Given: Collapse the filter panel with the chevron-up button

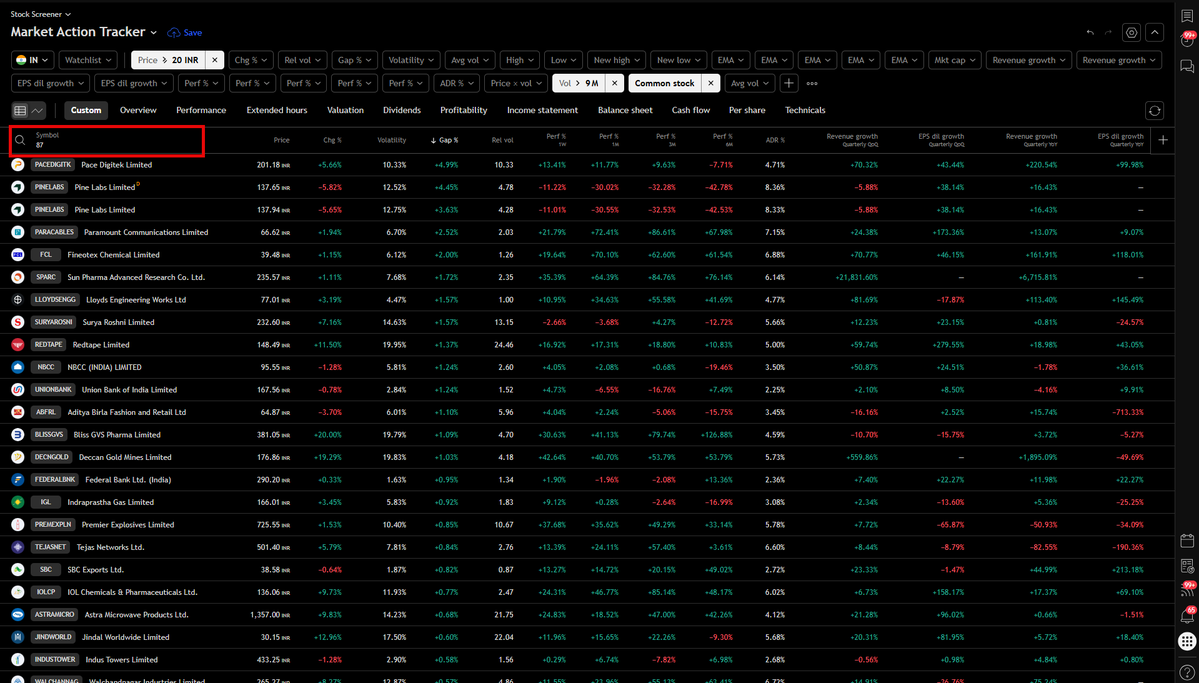Looking at the screenshot, I should pyautogui.click(x=1155, y=33).
